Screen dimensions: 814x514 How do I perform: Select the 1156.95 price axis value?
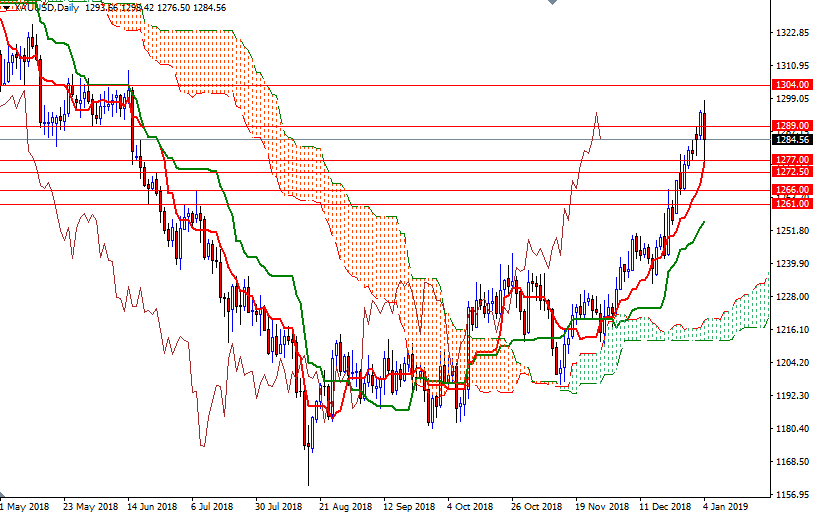[791, 495]
